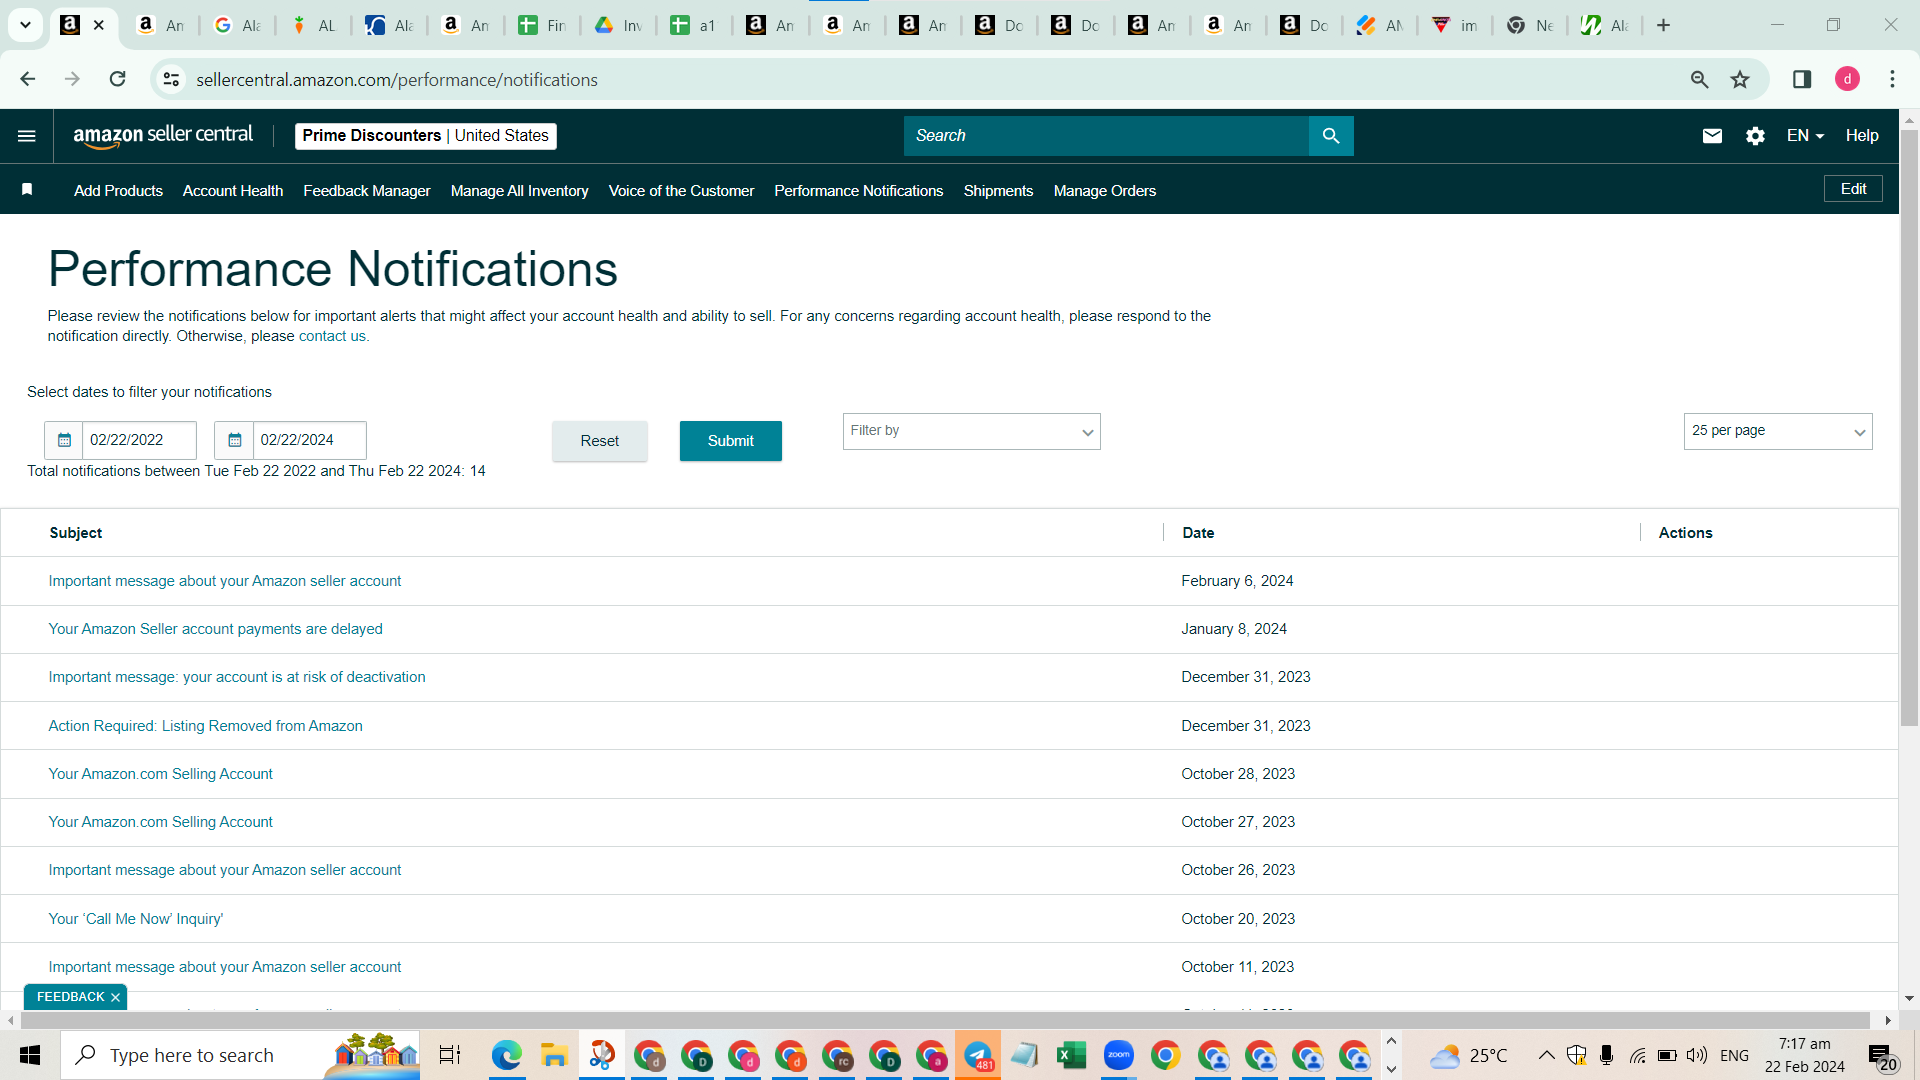Open Add Products in the nav bar
The height and width of the screenshot is (1080, 1920).
(118, 190)
